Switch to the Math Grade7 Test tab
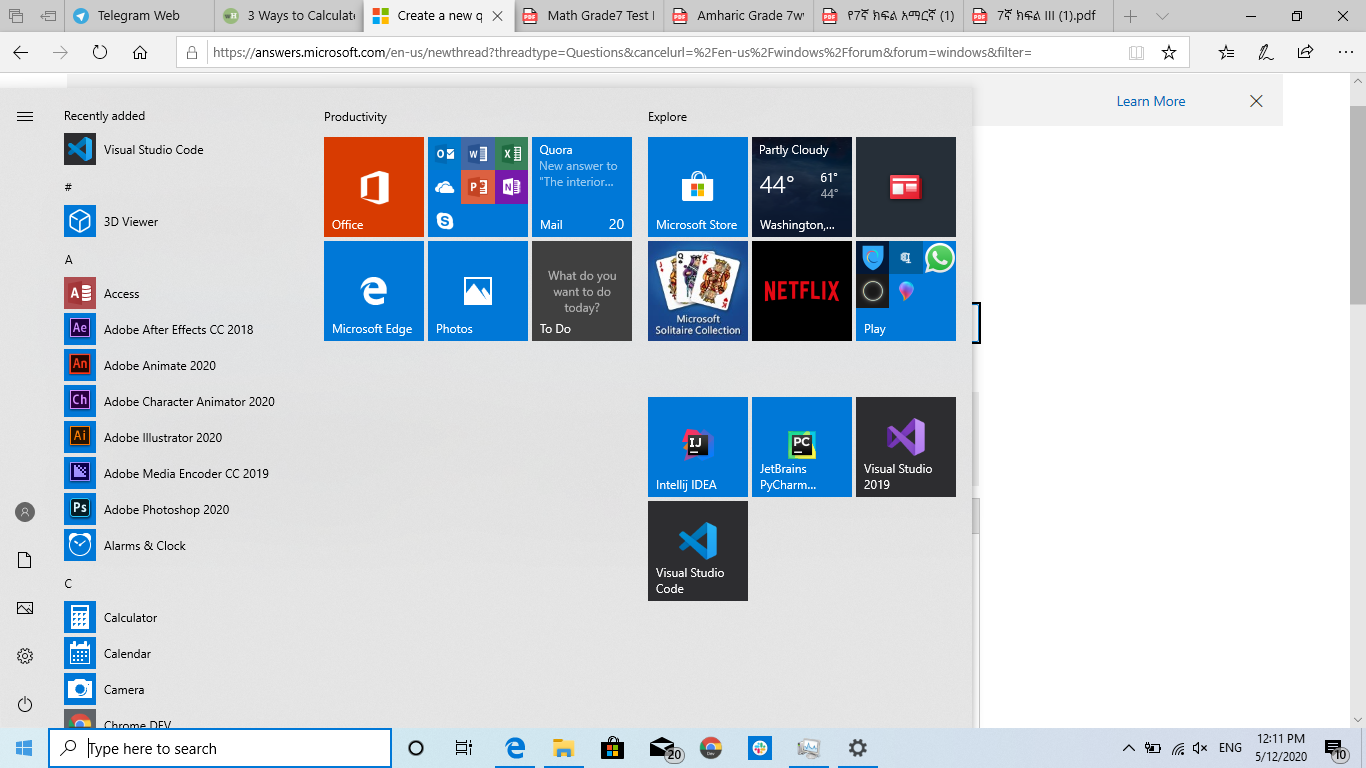This screenshot has width=1366, height=768. pos(589,16)
